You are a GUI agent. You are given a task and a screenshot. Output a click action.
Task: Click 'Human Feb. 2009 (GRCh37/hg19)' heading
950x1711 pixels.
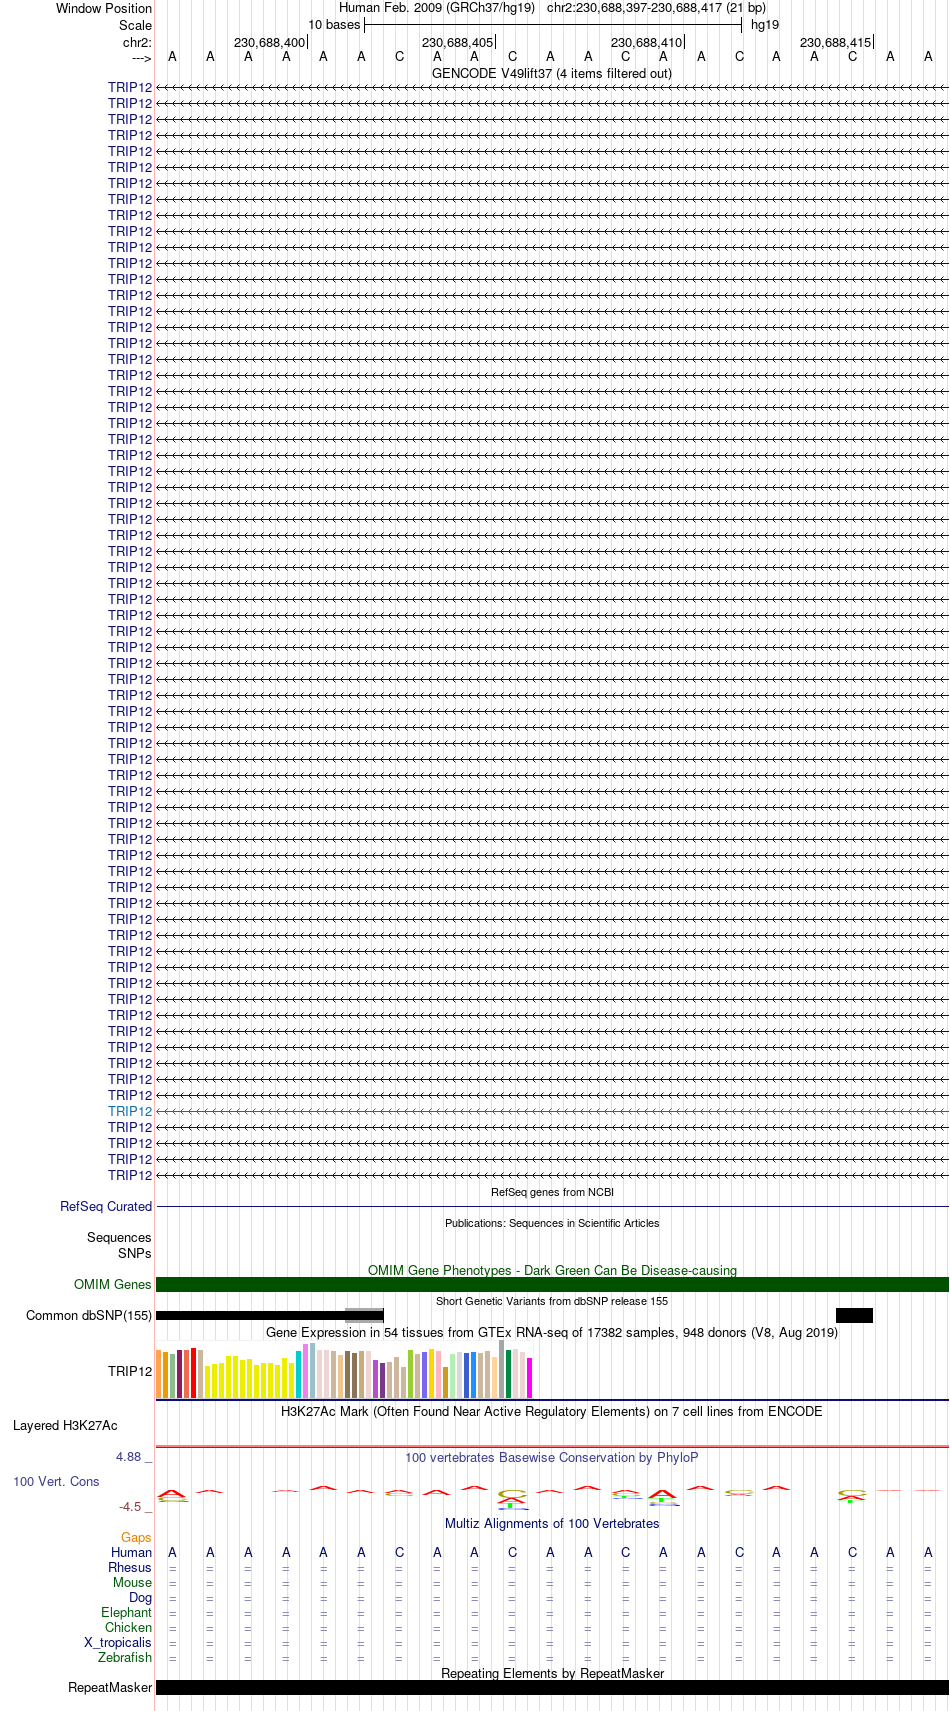point(437,7)
